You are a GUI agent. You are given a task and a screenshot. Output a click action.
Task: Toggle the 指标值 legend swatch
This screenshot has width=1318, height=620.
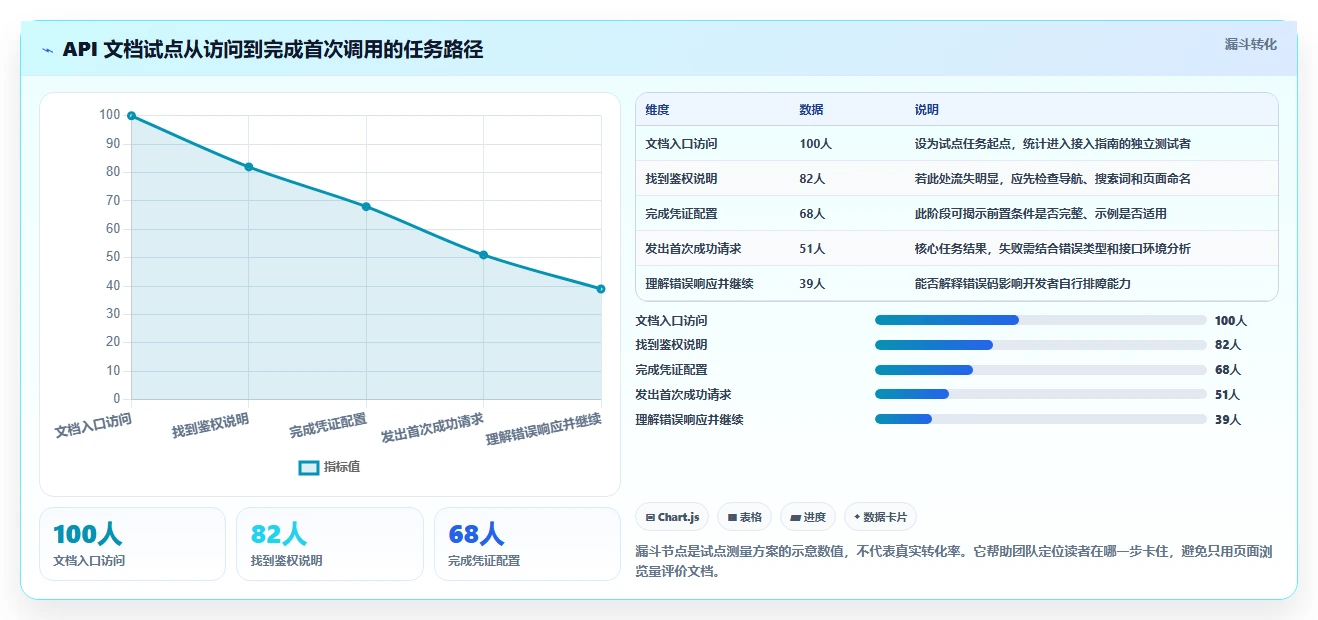click(309, 467)
